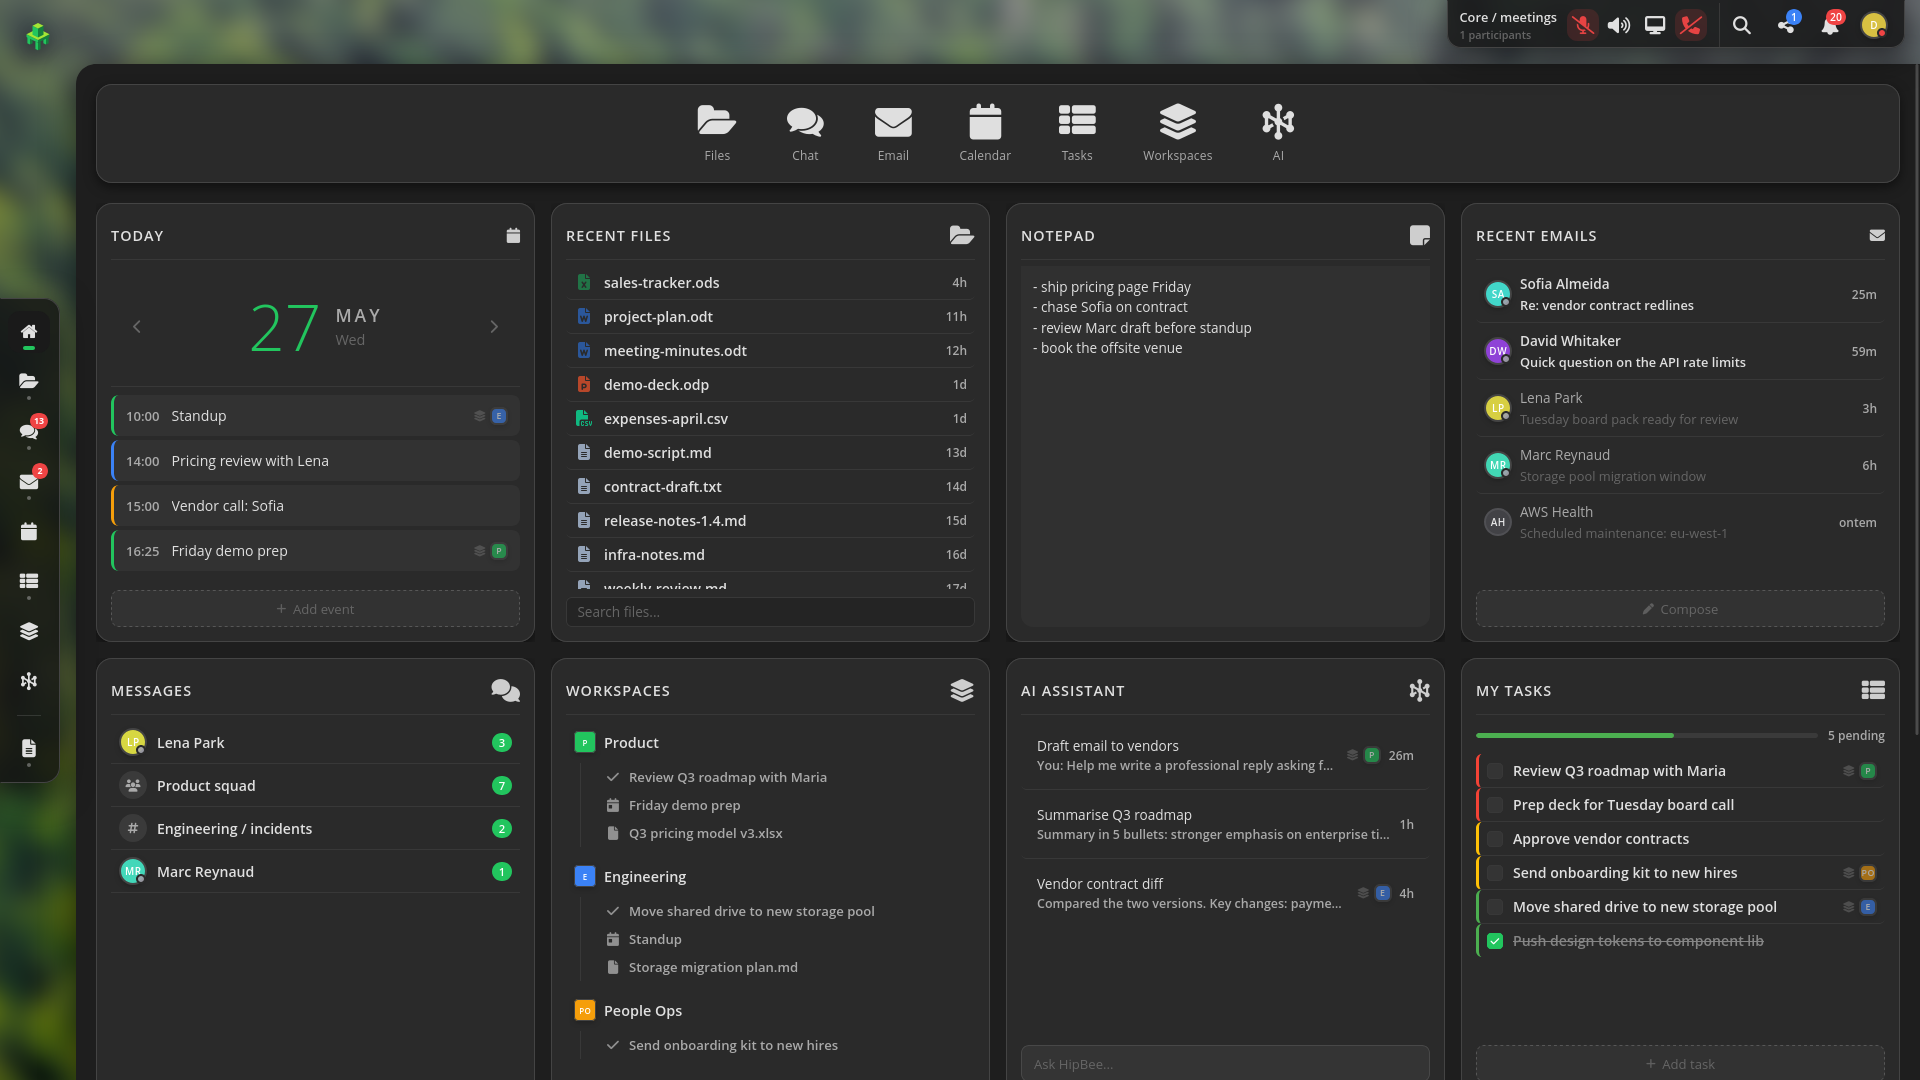Viewport: 1920px width, 1080px height.
Task: Open the Email app in top launcher
Action: point(893,133)
